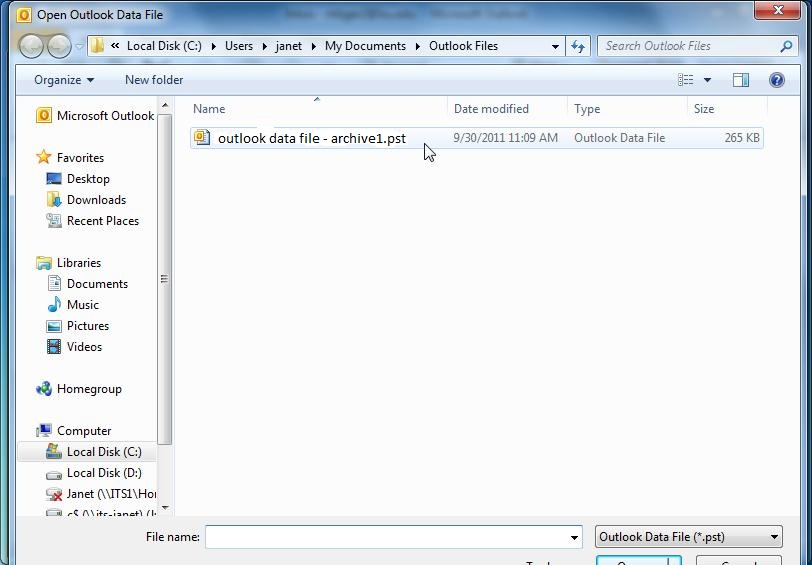
Task: Select outlook data file - archive1.pst
Action: pos(476,138)
